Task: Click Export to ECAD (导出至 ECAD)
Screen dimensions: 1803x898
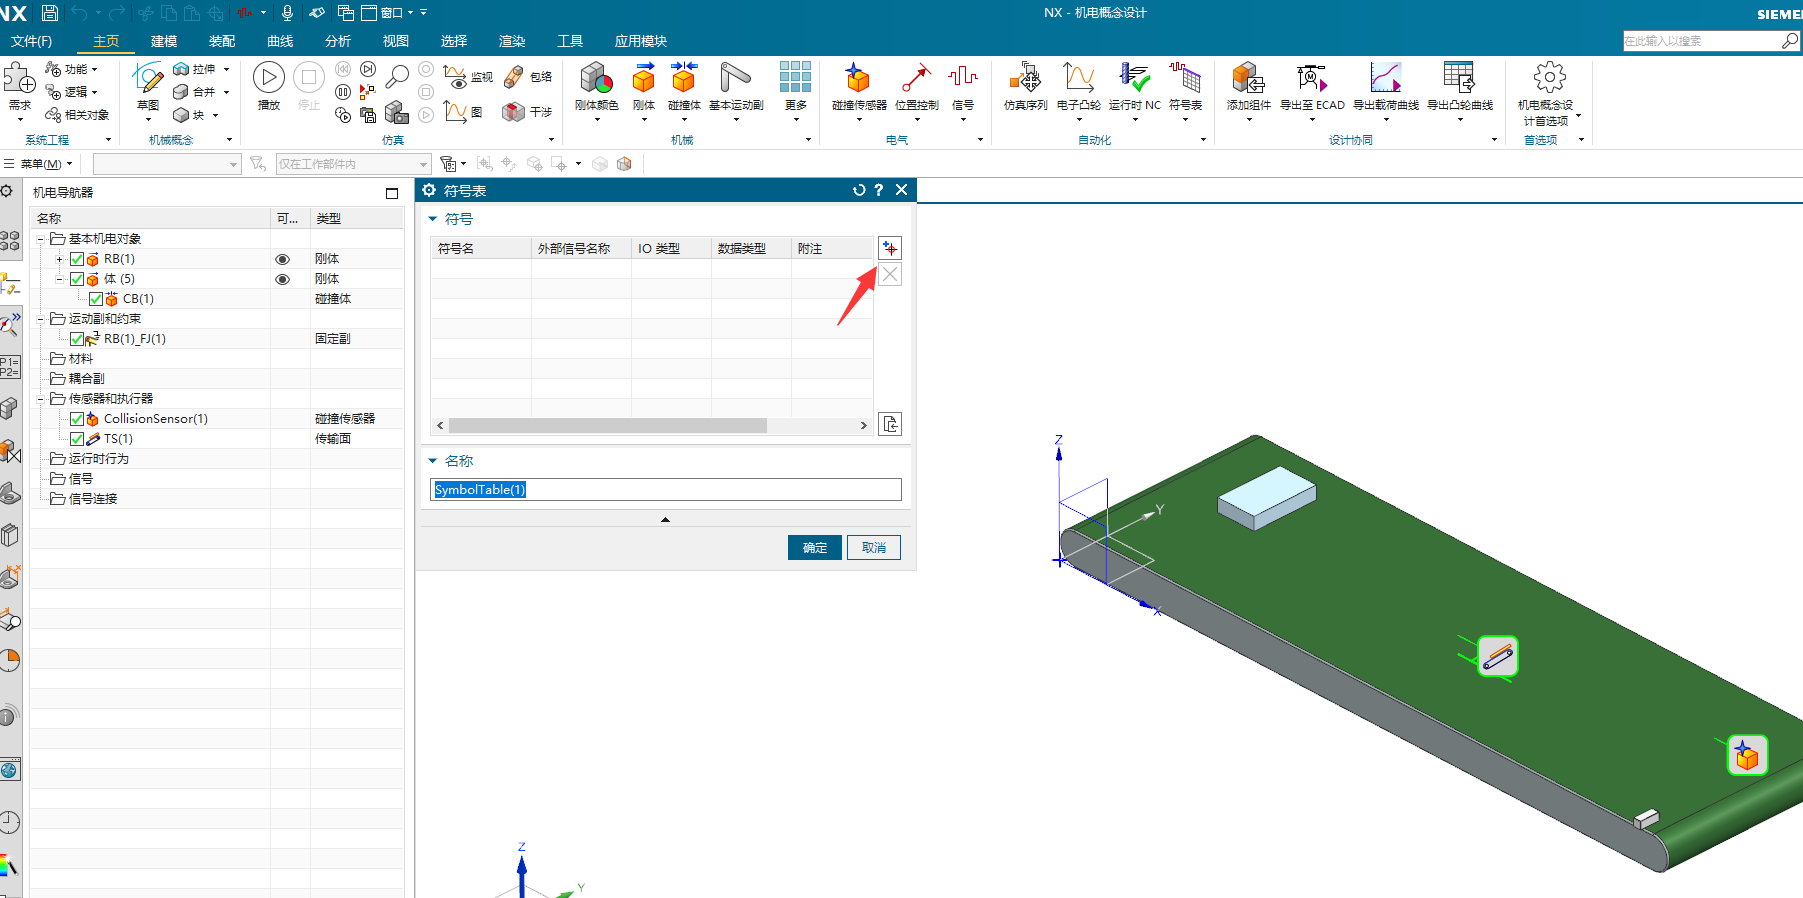Action: pyautogui.click(x=1312, y=86)
